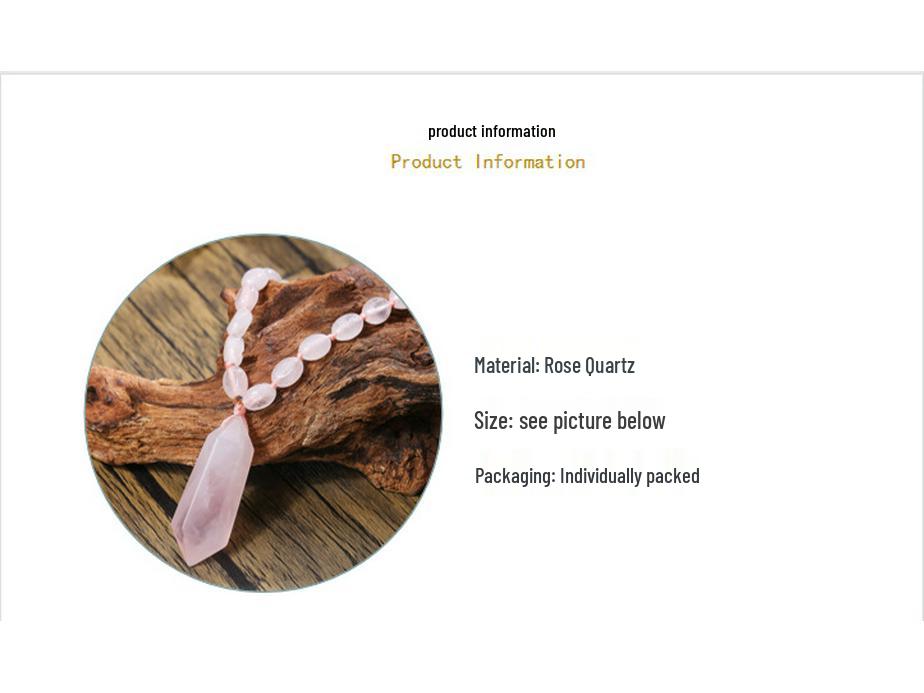The width and height of the screenshot is (924, 693).
Task: Click the "Size: see picture below" text
Action: coord(570,421)
